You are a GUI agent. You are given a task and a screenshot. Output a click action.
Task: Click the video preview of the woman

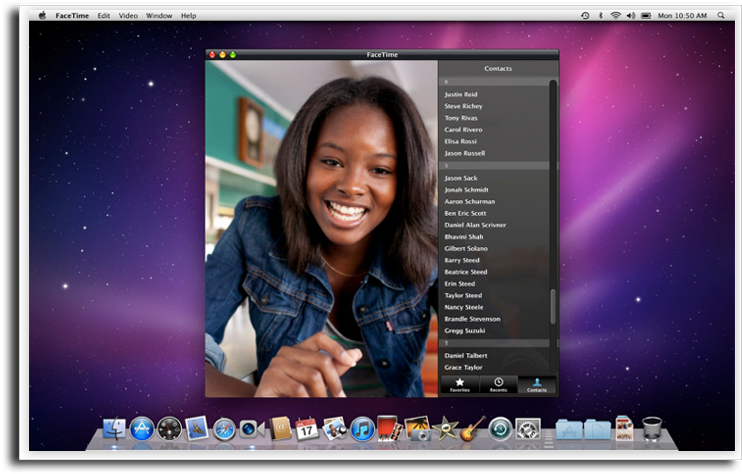pyautogui.click(x=321, y=228)
